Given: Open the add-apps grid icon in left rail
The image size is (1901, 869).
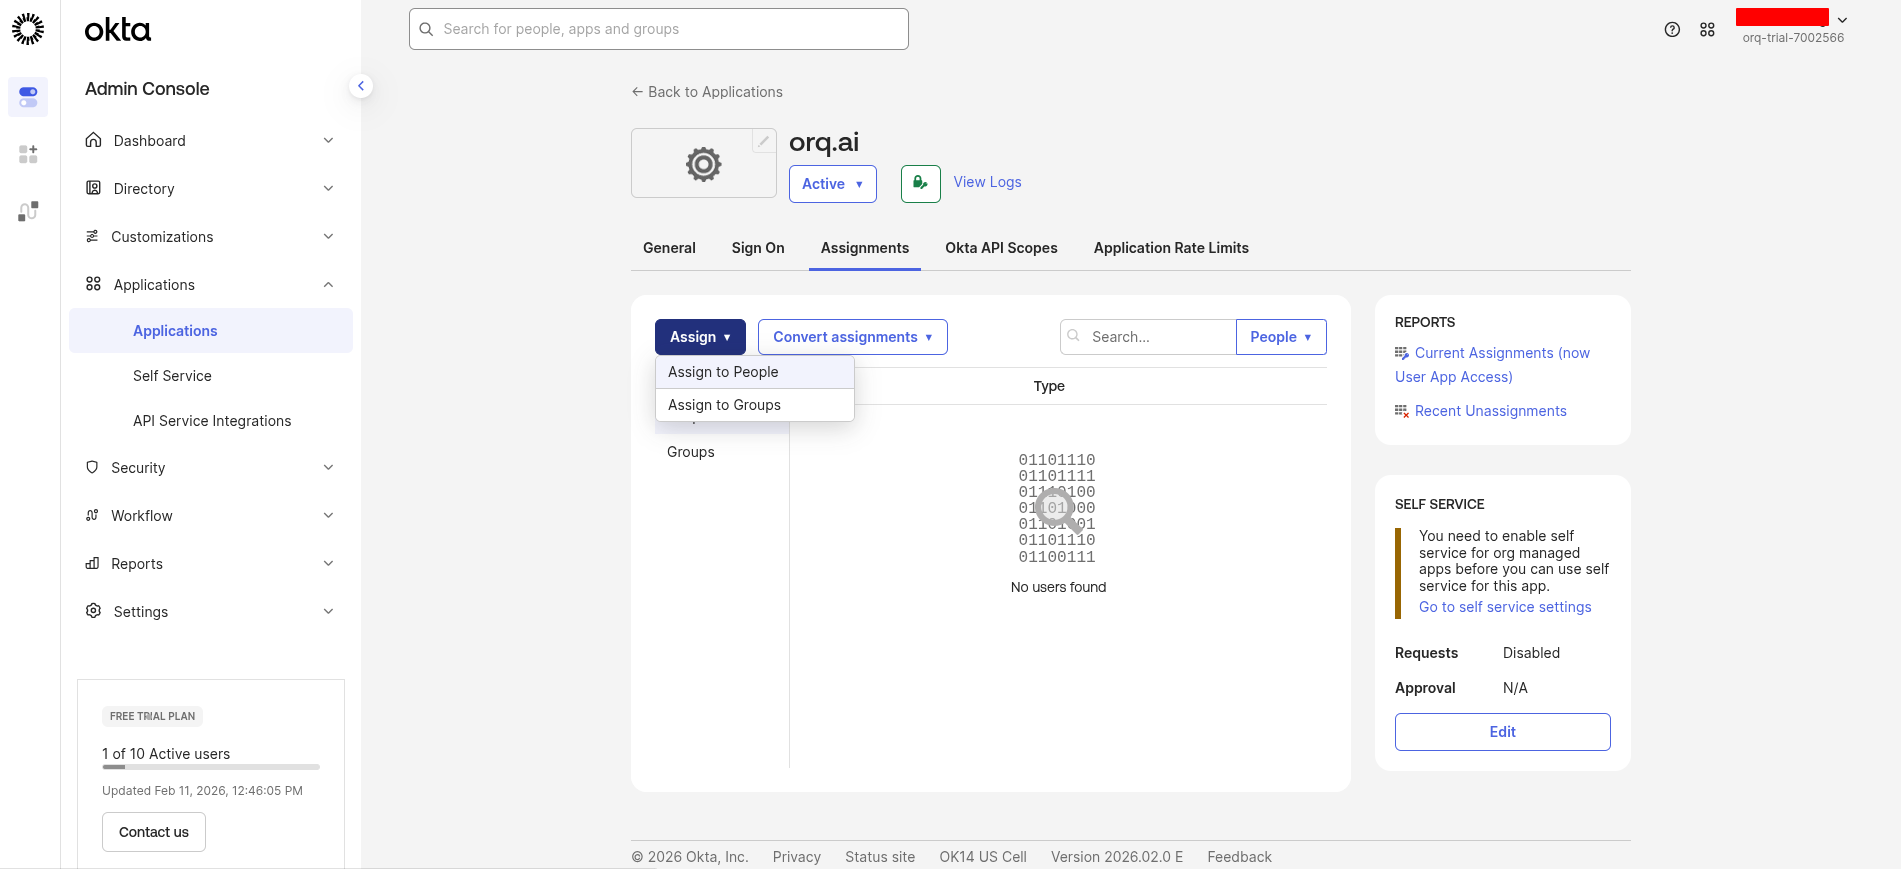Looking at the screenshot, I should pos(28,154).
